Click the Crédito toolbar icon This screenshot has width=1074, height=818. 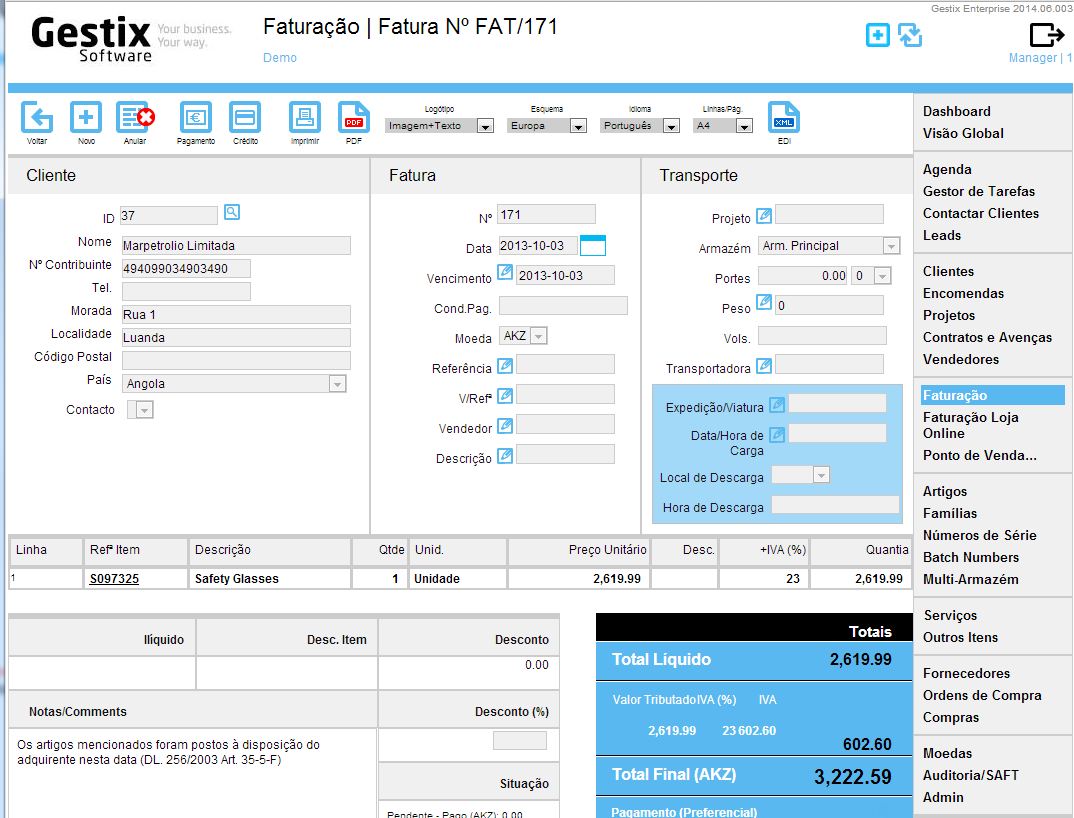(245, 118)
